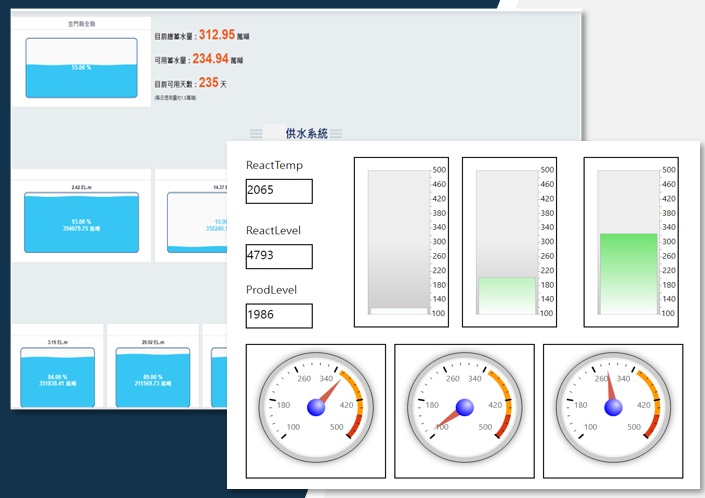Focus the ReactLevel field with value 4793

point(279,256)
